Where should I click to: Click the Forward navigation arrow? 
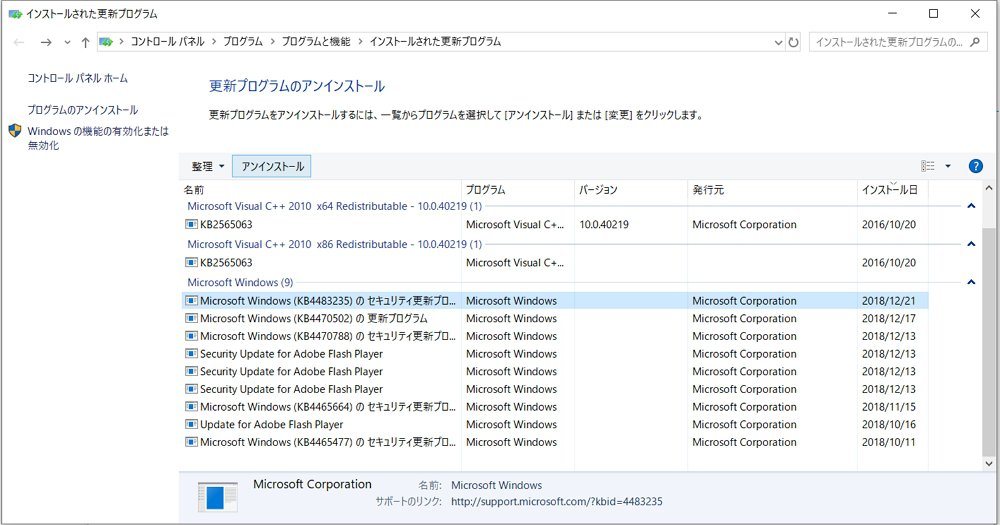pos(46,42)
